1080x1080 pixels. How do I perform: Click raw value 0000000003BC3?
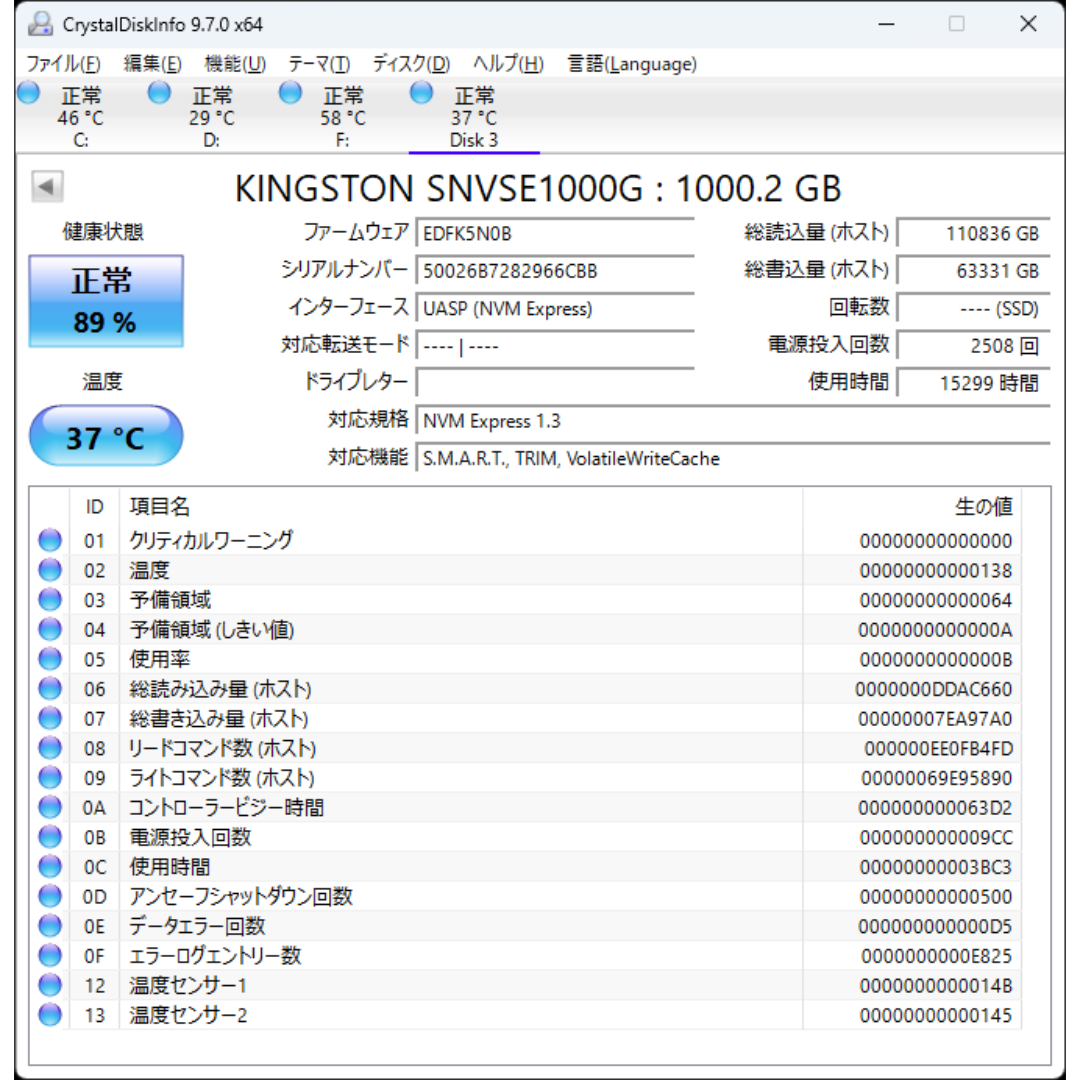pos(935,866)
